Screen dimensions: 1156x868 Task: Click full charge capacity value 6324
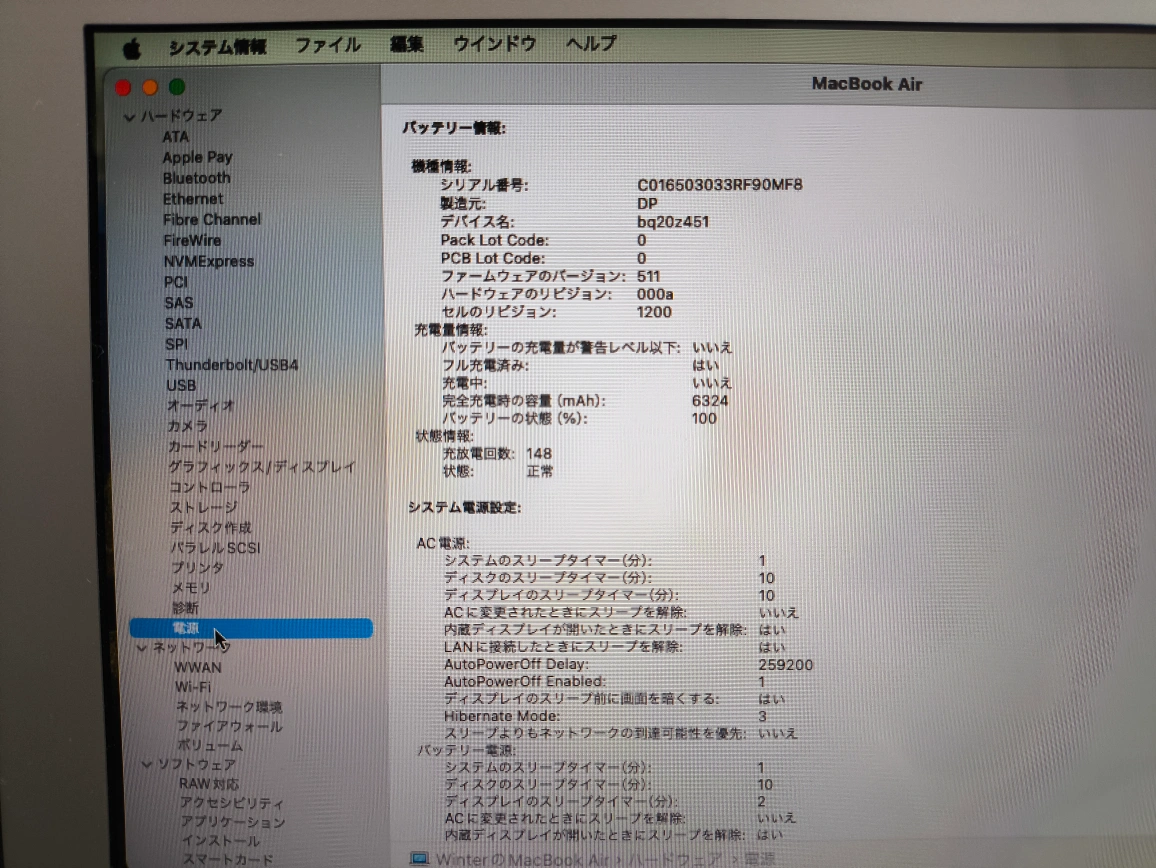tap(710, 400)
